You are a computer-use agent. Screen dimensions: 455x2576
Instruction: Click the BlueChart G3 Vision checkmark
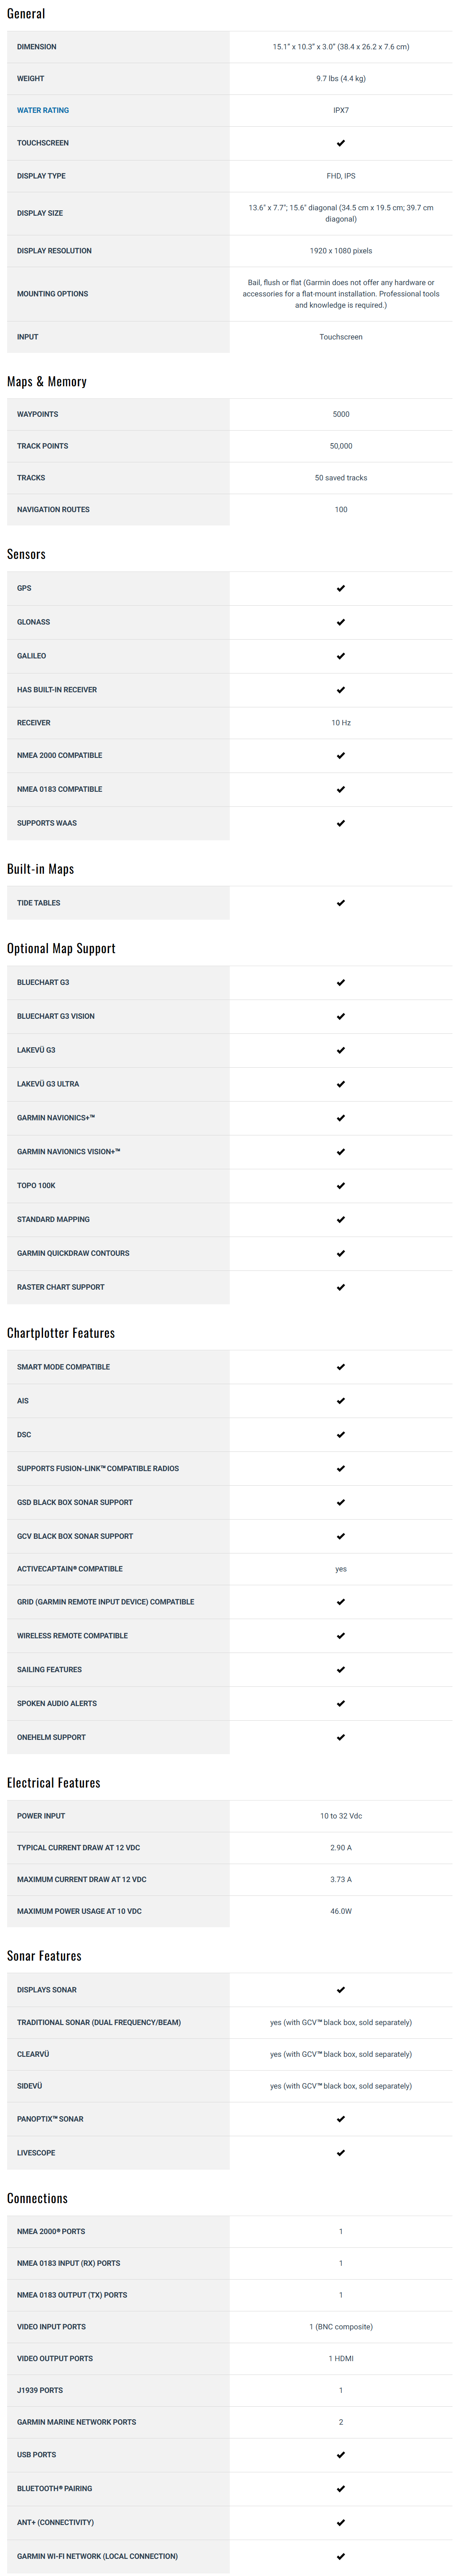click(x=341, y=1016)
